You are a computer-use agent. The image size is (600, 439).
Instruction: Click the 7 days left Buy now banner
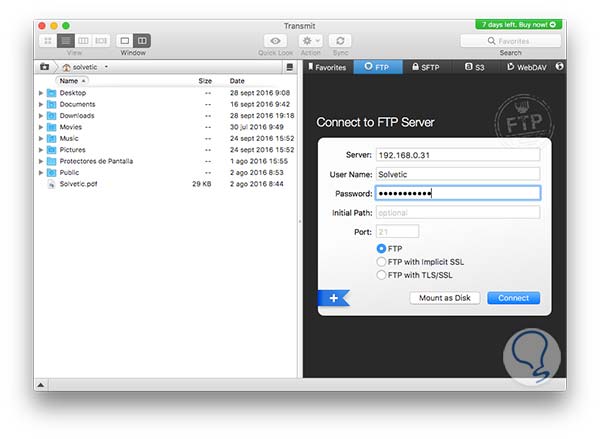(x=518, y=24)
